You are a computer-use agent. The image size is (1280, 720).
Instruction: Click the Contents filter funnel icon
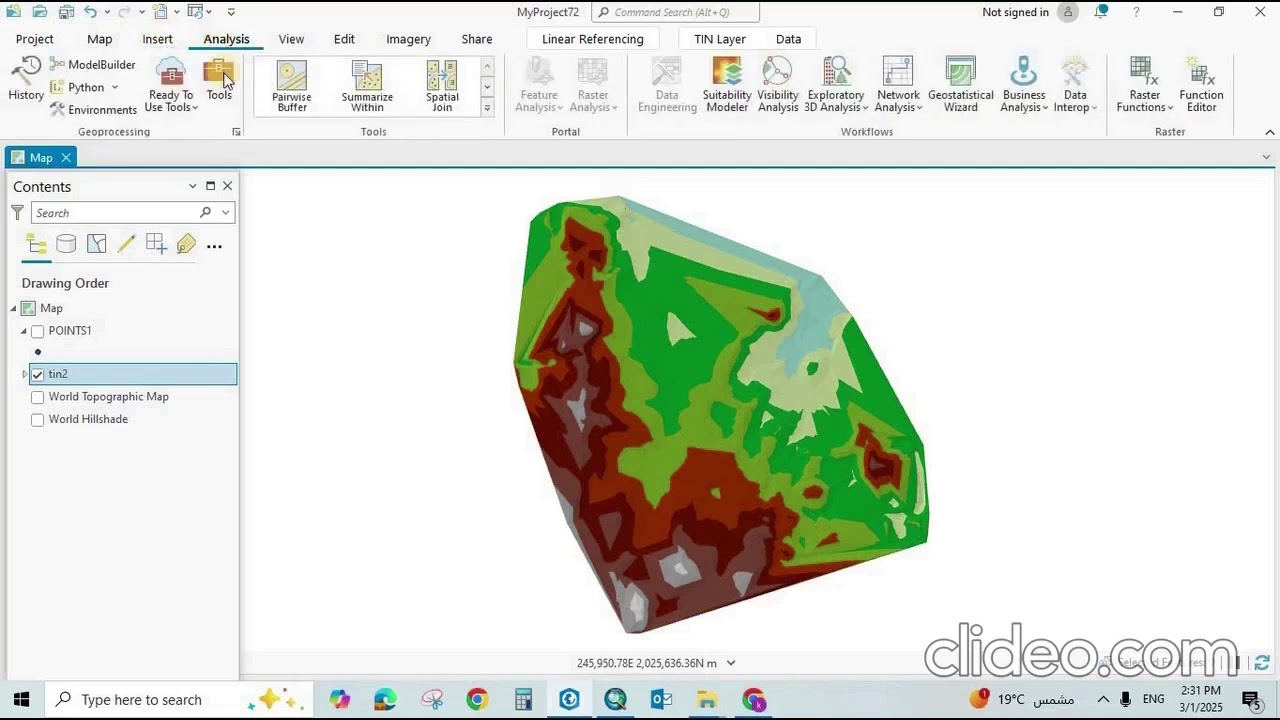coord(17,212)
